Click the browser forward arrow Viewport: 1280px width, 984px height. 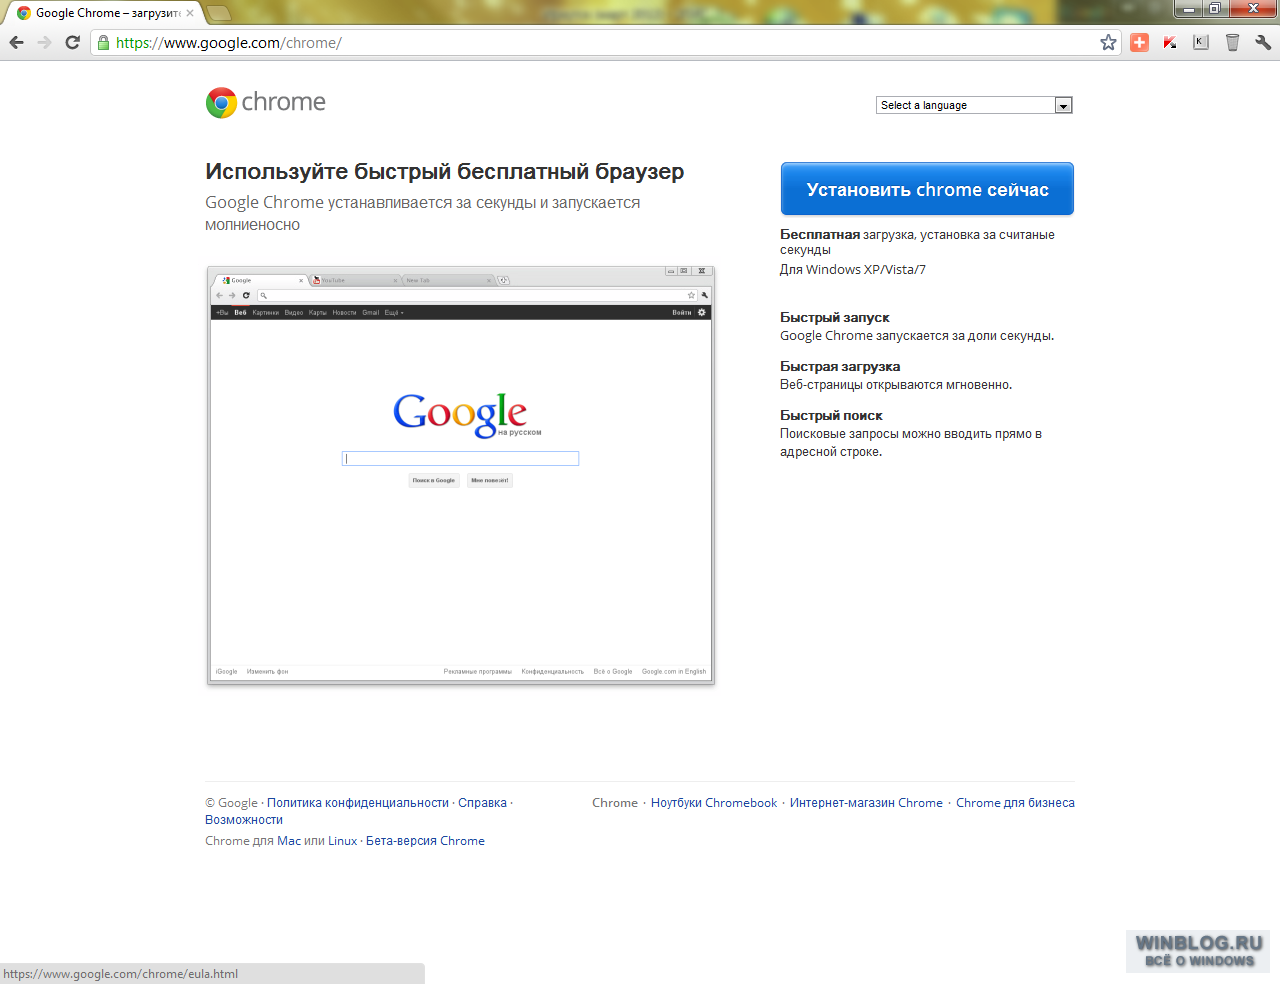click(44, 42)
